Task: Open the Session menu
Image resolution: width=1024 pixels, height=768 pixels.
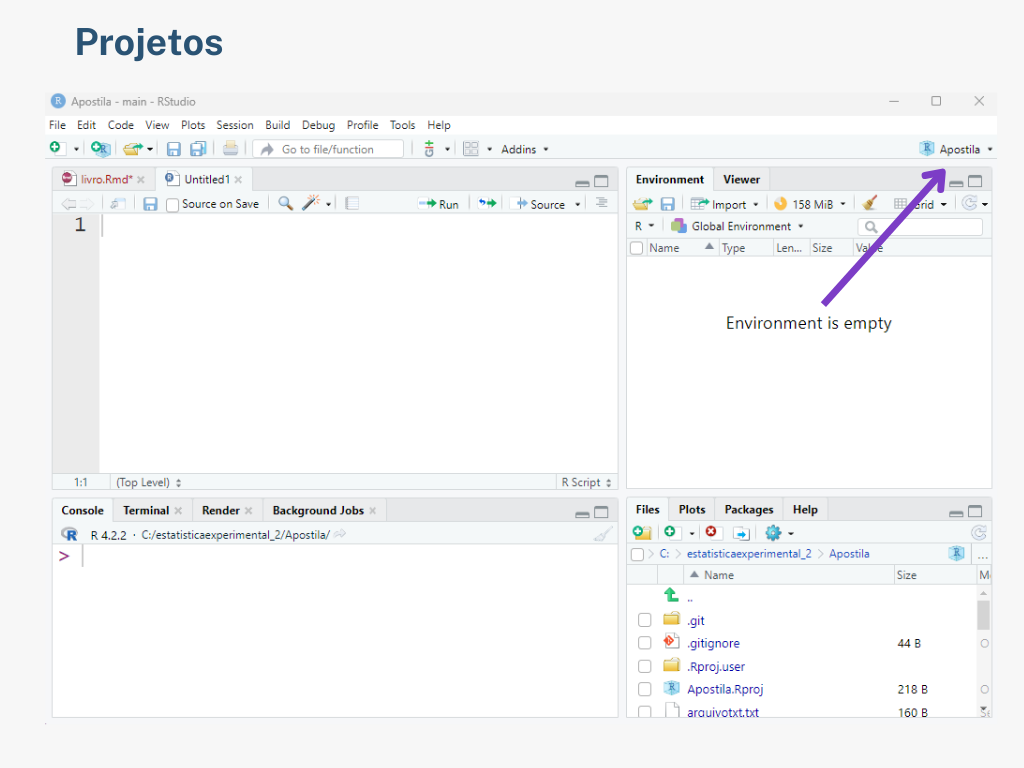Action: pos(235,125)
